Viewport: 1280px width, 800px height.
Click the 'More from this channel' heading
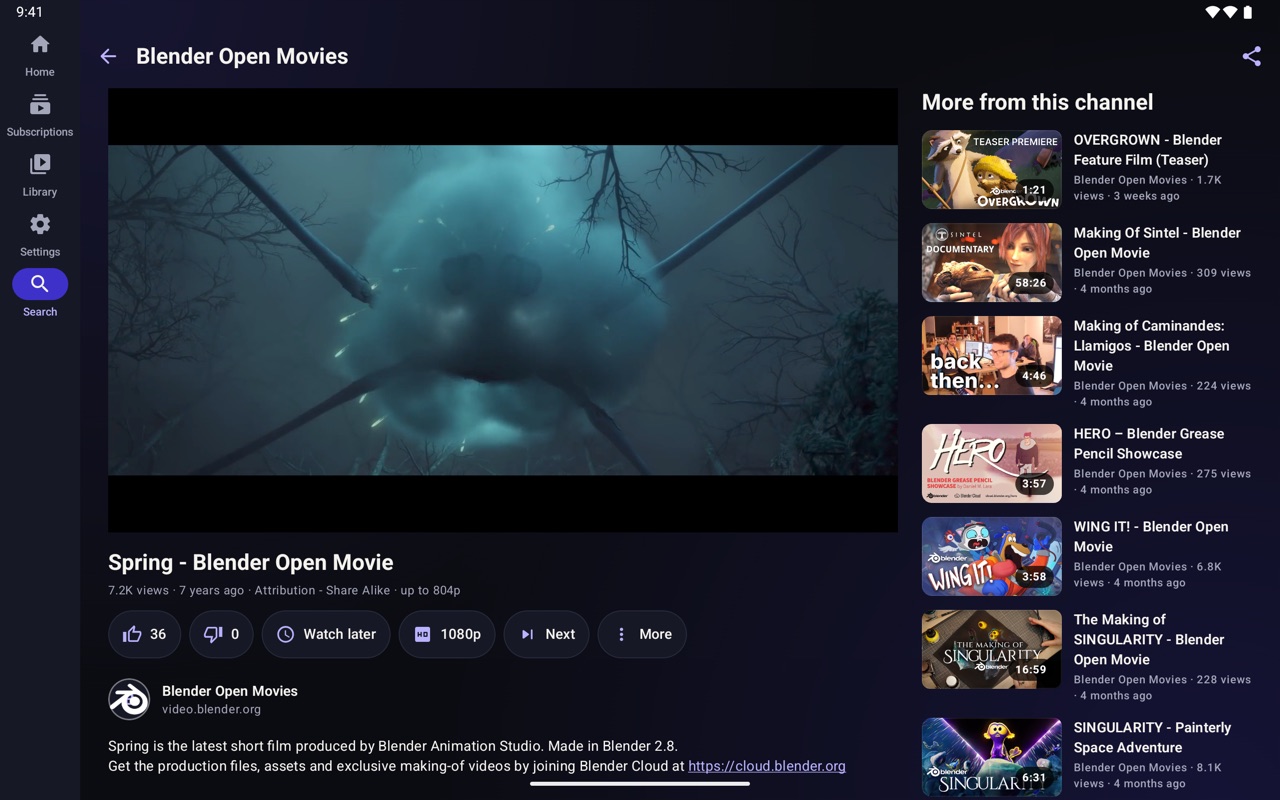click(x=1037, y=102)
